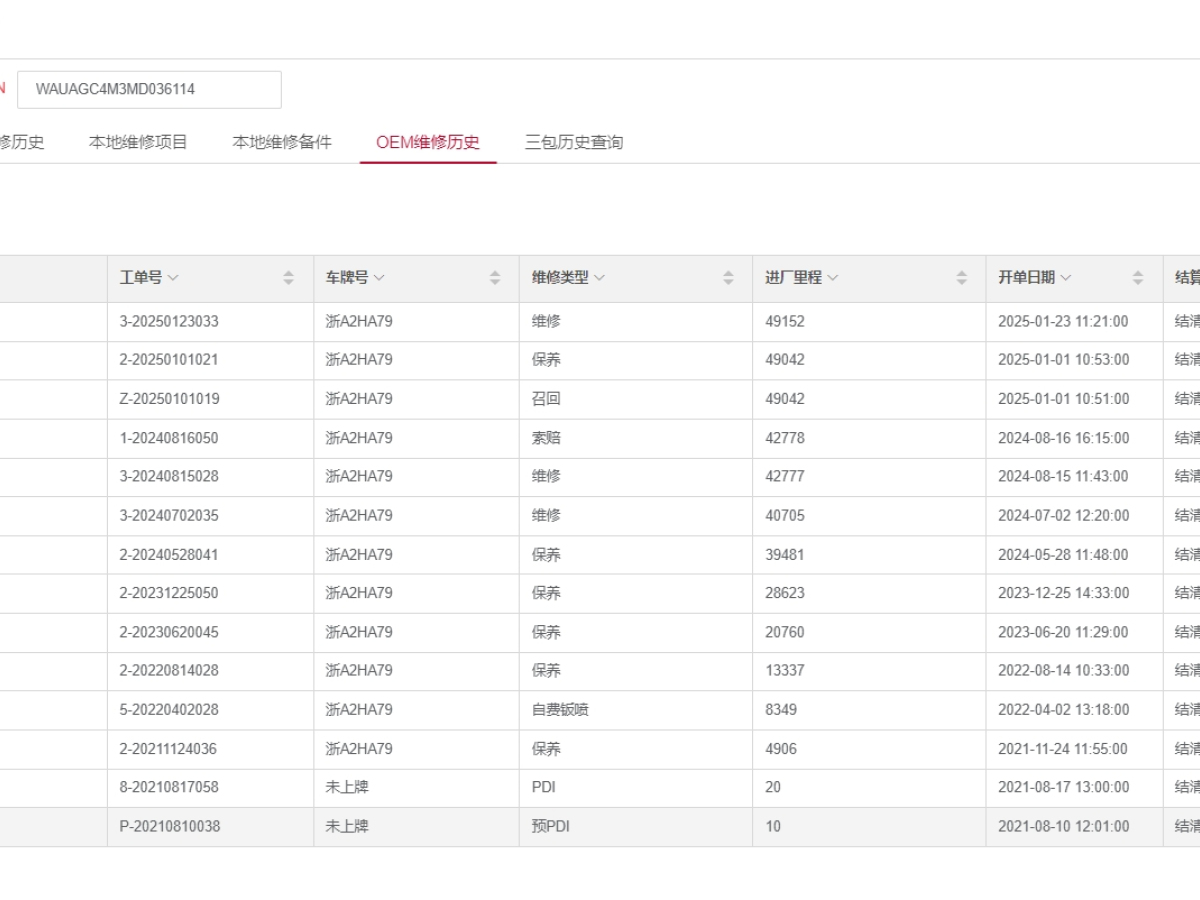Click date 2022-04-02 13:18:00
The image size is (1200, 900).
point(1063,709)
